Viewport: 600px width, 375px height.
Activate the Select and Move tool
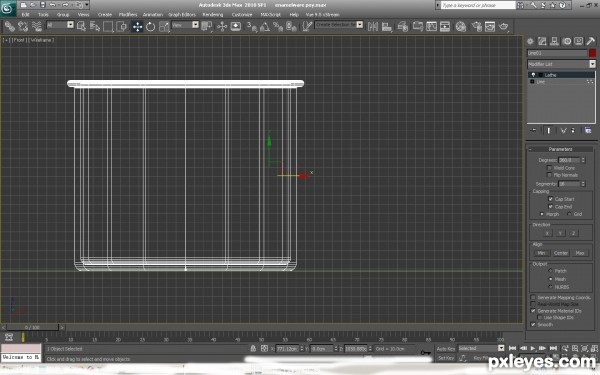pyautogui.click(x=137, y=26)
